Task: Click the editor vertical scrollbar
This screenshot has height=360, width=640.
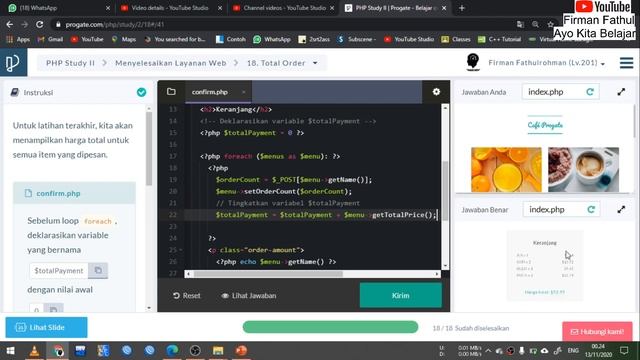Action: pyautogui.click(x=445, y=190)
